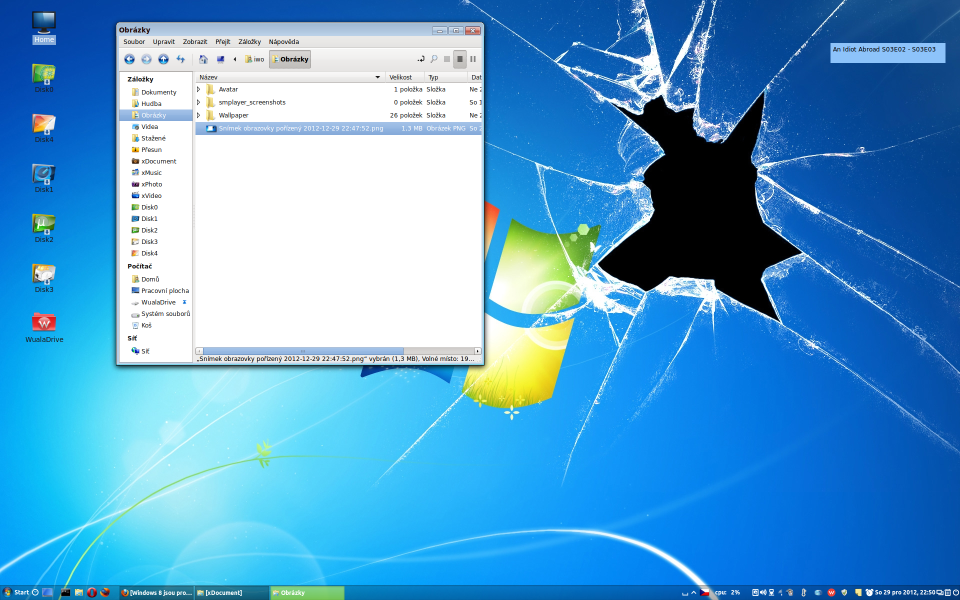Open Domů in Počítač section

click(156, 279)
